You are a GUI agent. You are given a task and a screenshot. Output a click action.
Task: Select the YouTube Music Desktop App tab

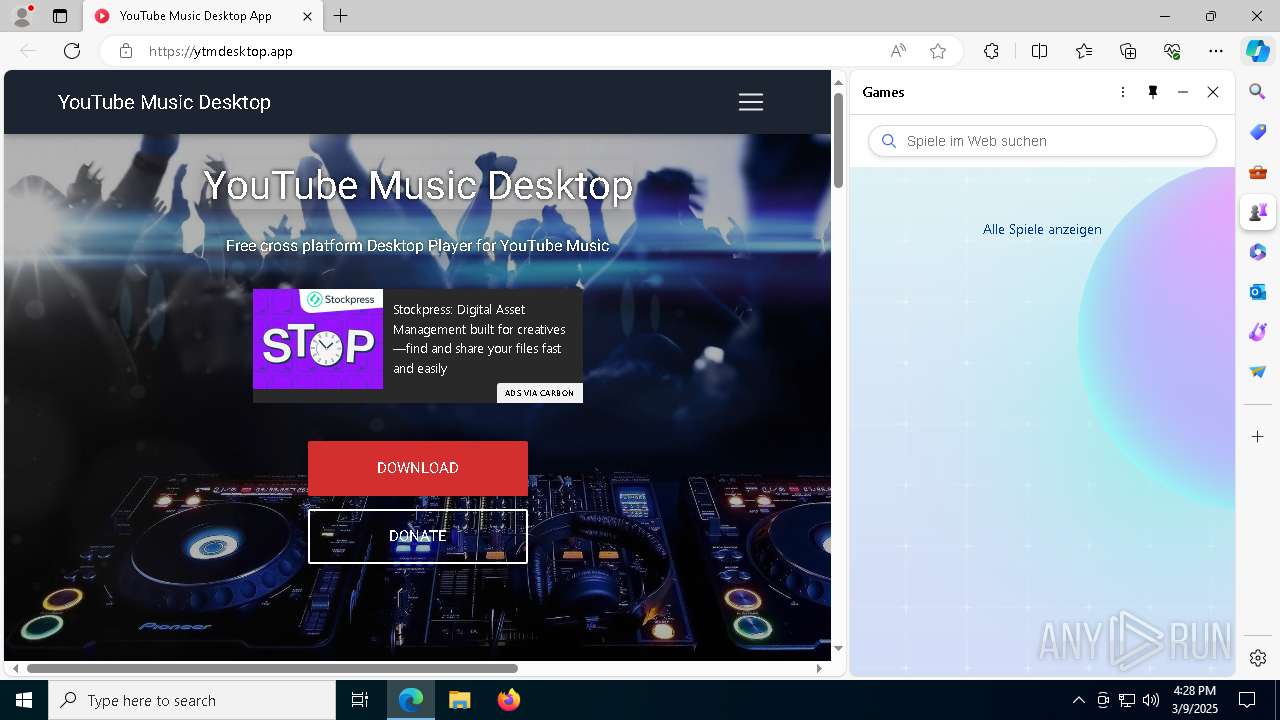203,16
